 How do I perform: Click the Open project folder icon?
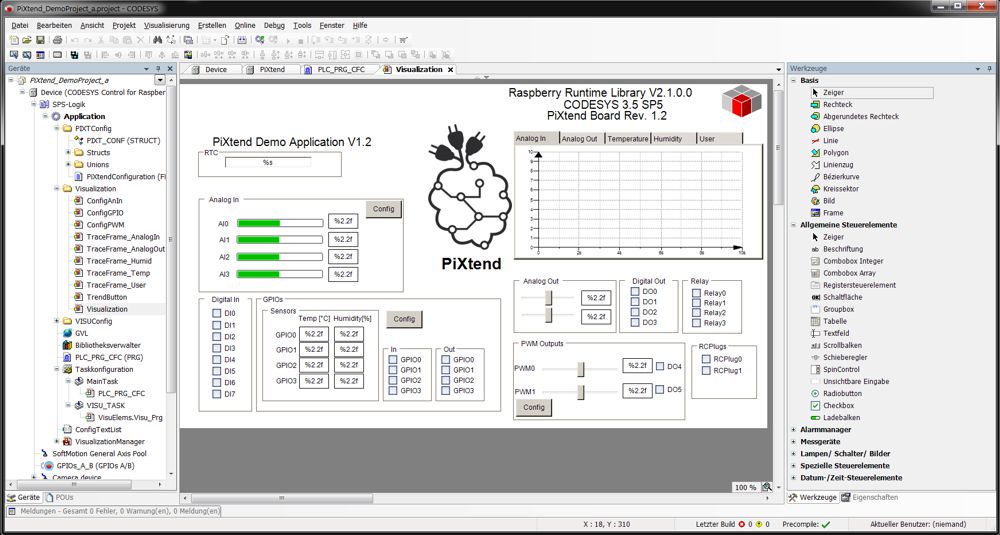point(27,40)
